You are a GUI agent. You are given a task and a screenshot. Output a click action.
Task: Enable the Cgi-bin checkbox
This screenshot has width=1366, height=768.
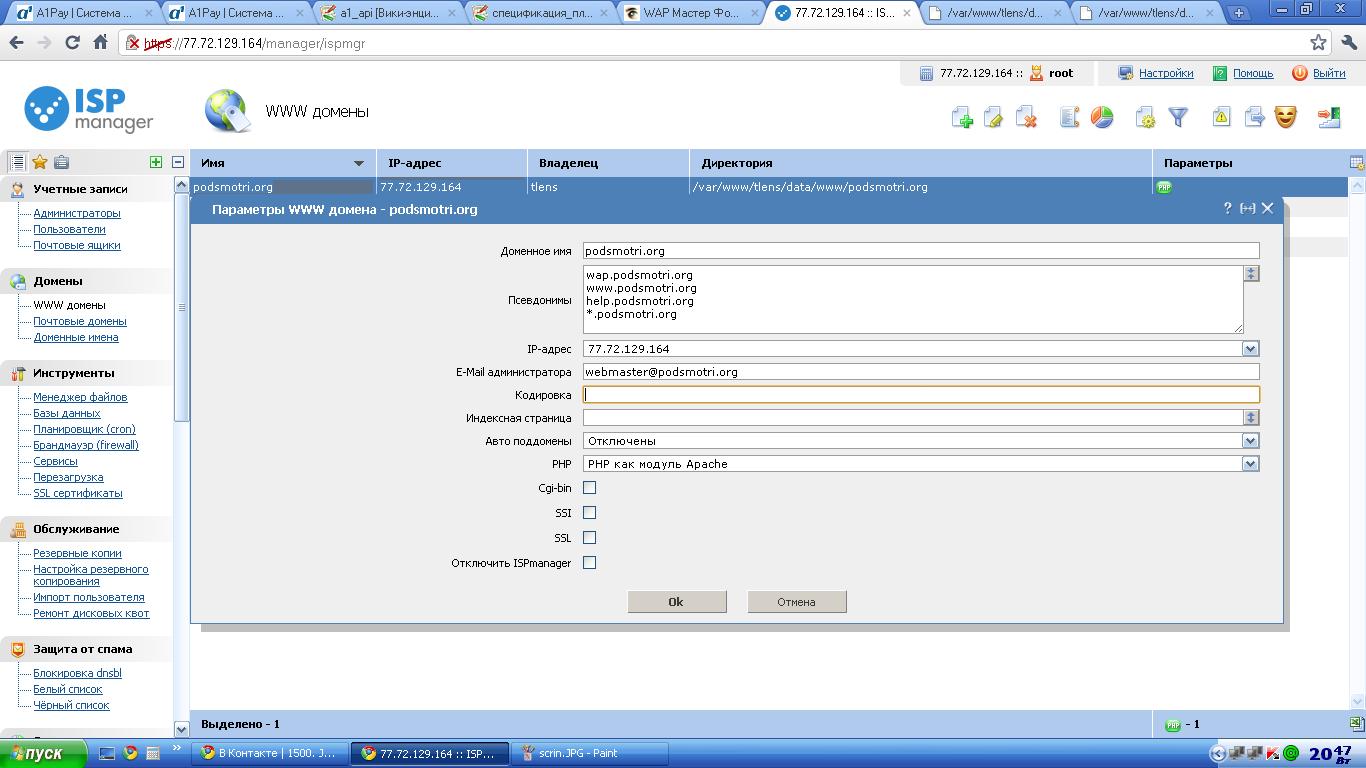[x=589, y=488]
